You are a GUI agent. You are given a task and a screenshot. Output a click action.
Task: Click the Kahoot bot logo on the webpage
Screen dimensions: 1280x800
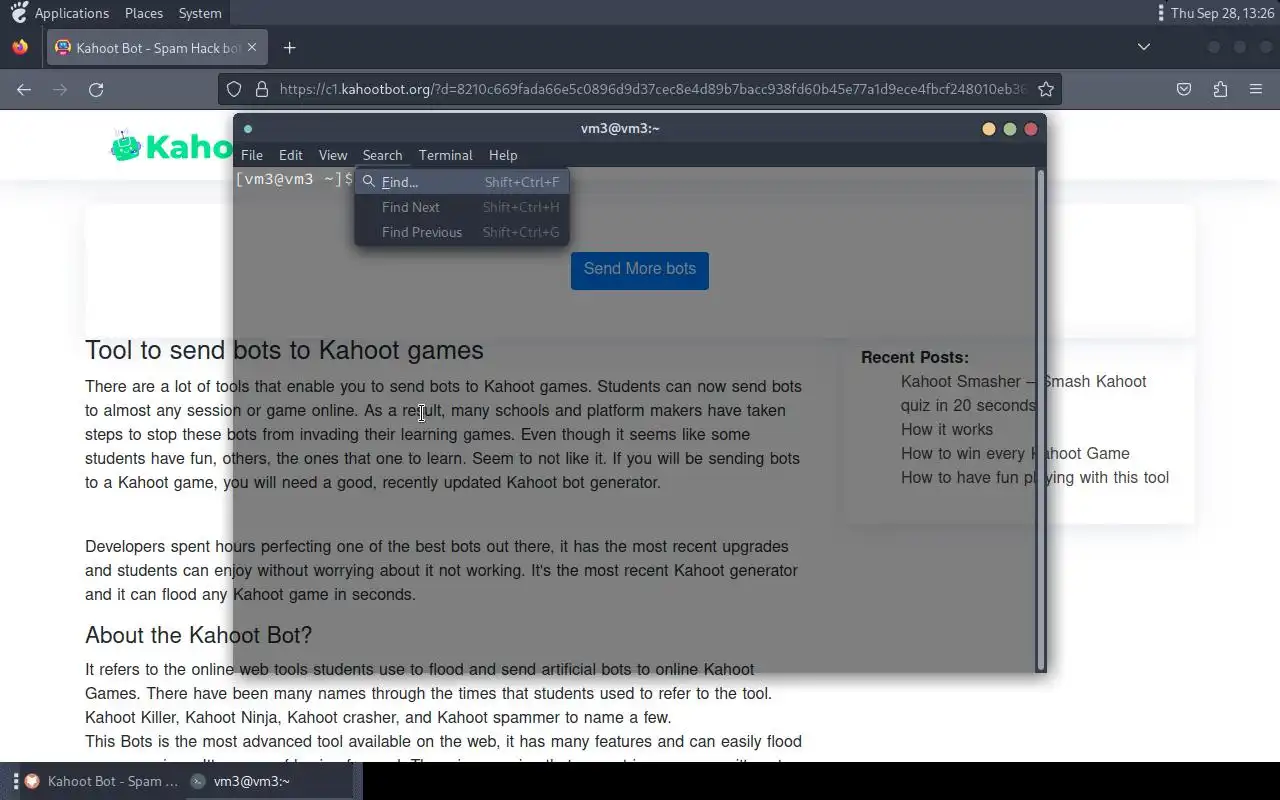(x=170, y=146)
